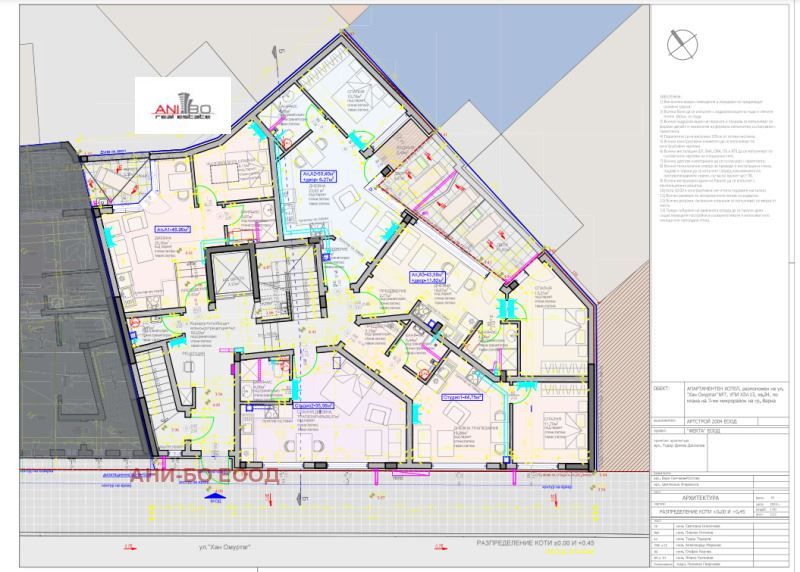Select the Студио2 area label
Screen dimensions: 800x572
tap(313, 406)
